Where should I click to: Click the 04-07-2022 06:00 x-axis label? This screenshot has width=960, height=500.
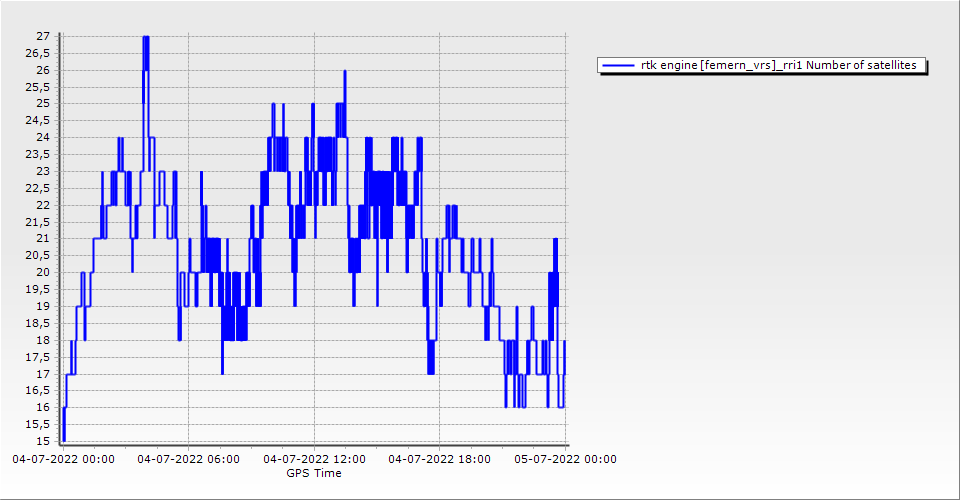(x=188, y=460)
